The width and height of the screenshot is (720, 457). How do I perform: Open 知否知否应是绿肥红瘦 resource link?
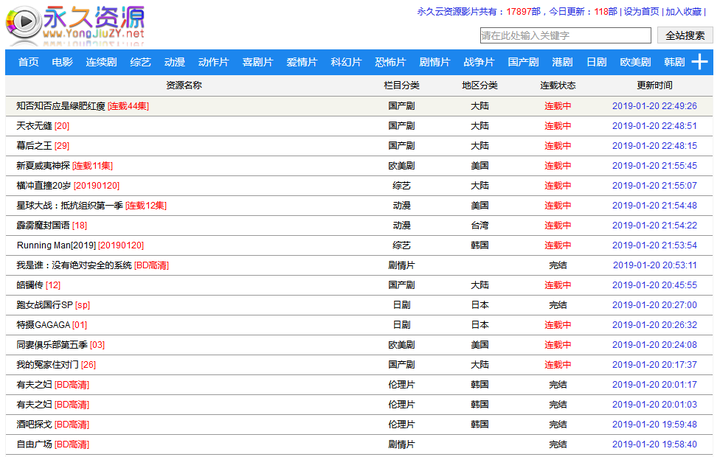61,106
